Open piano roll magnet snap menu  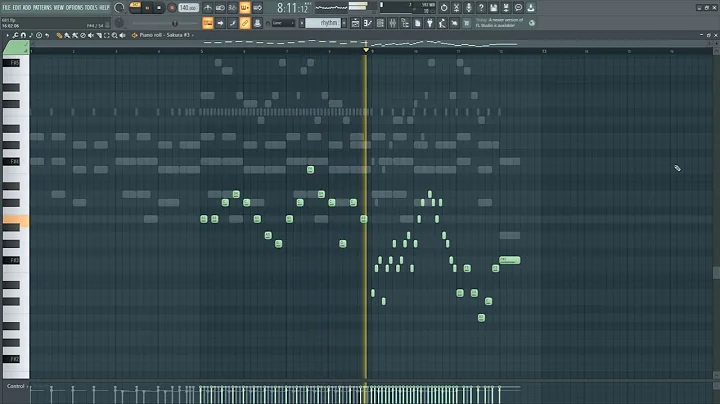tap(23, 35)
